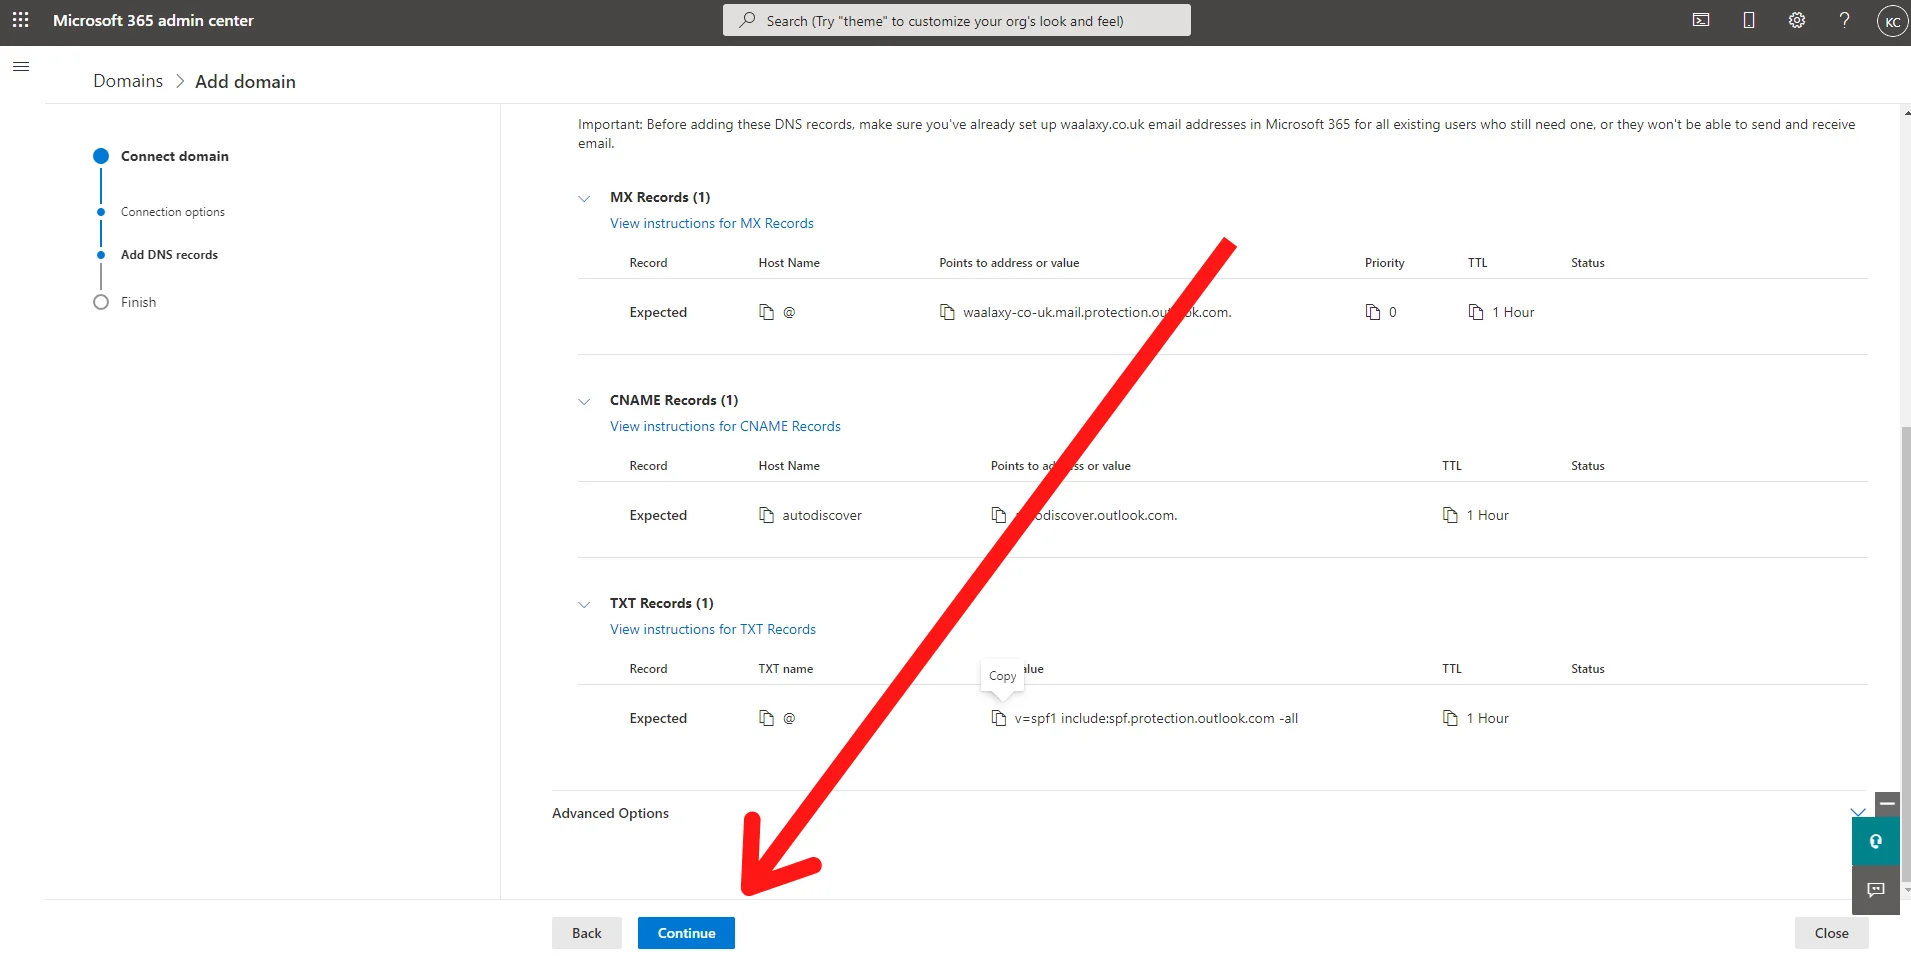Copy the CNAME host name autodiscover
The height and width of the screenshot is (956, 1911).
[x=767, y=515]
